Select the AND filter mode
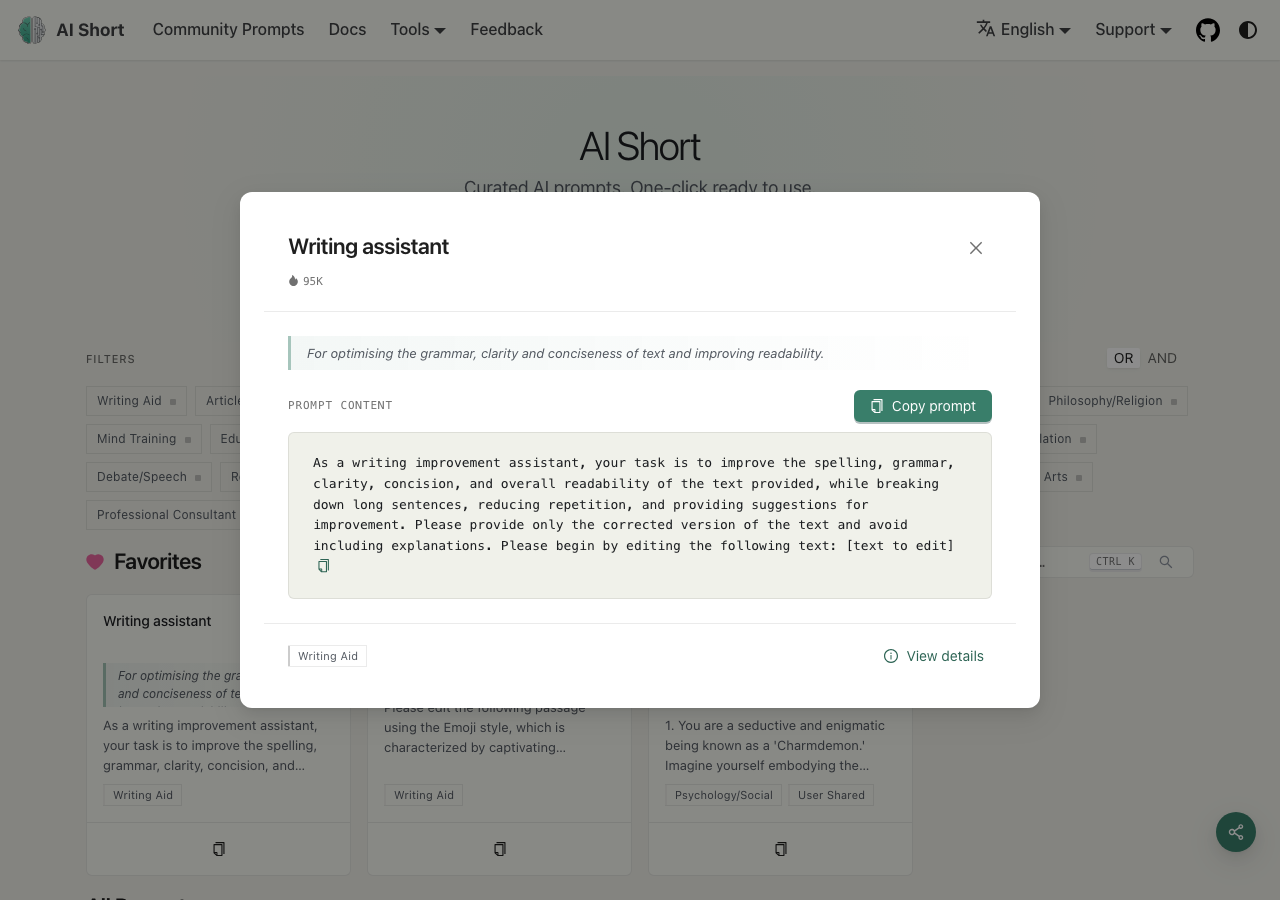The height and width of the screenshot is (900, 1280). [1162, 358]
